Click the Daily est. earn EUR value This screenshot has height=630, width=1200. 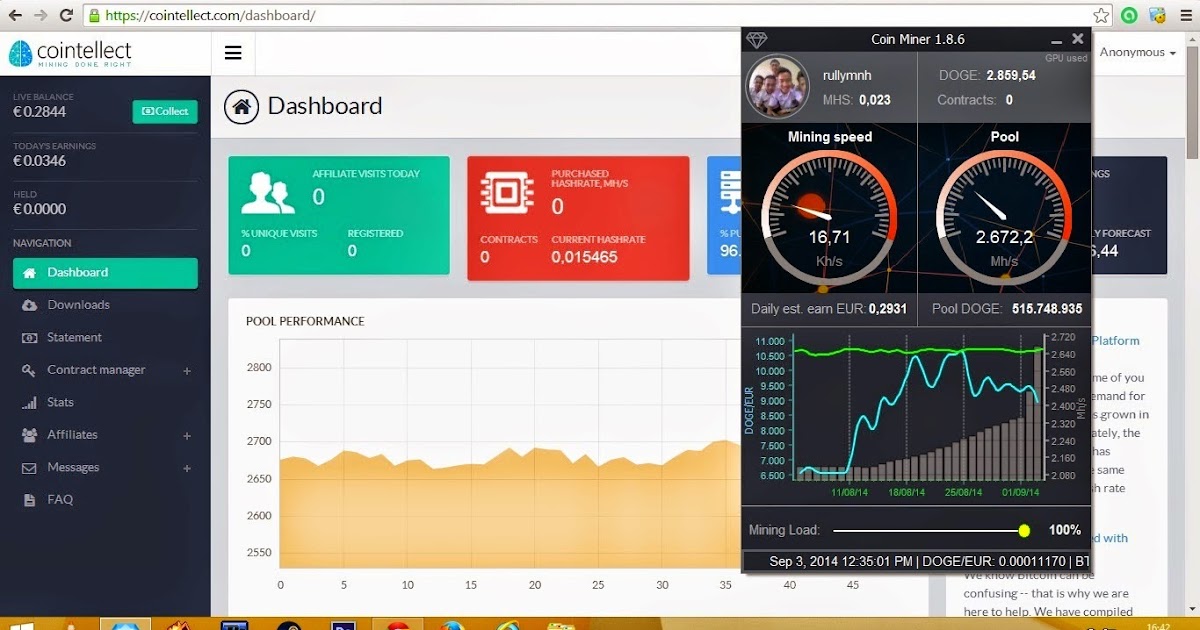click(888, 309)
